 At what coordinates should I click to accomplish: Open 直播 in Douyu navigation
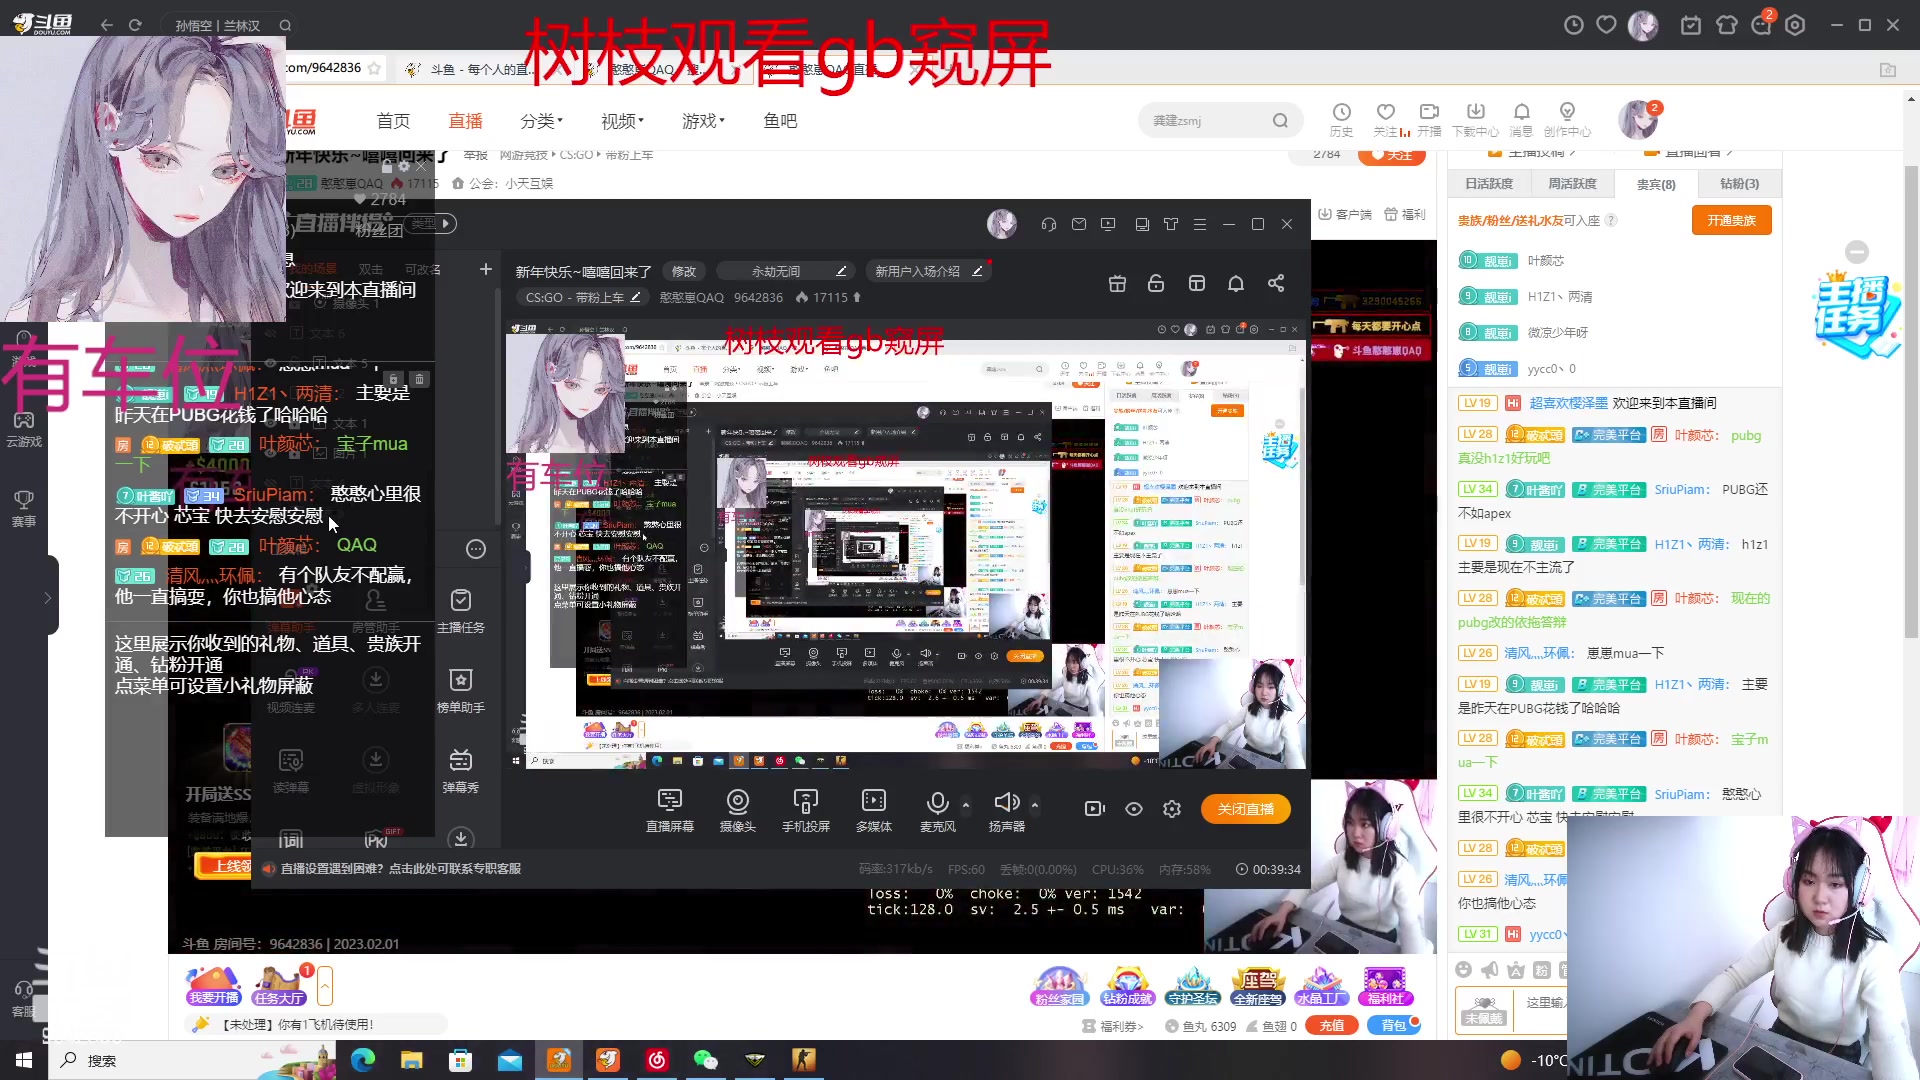click(x=465, y=121)
